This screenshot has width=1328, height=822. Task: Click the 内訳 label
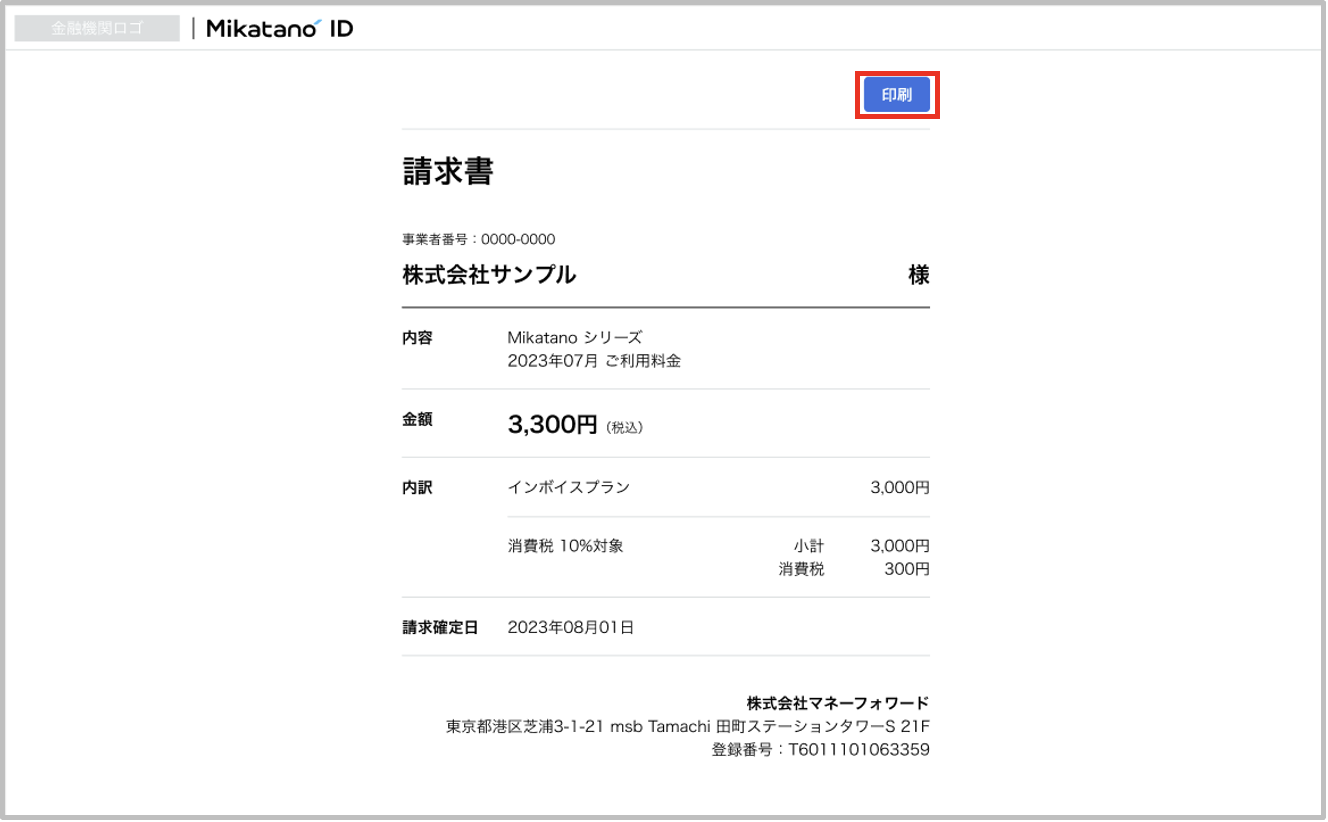[x=417, y=488]
